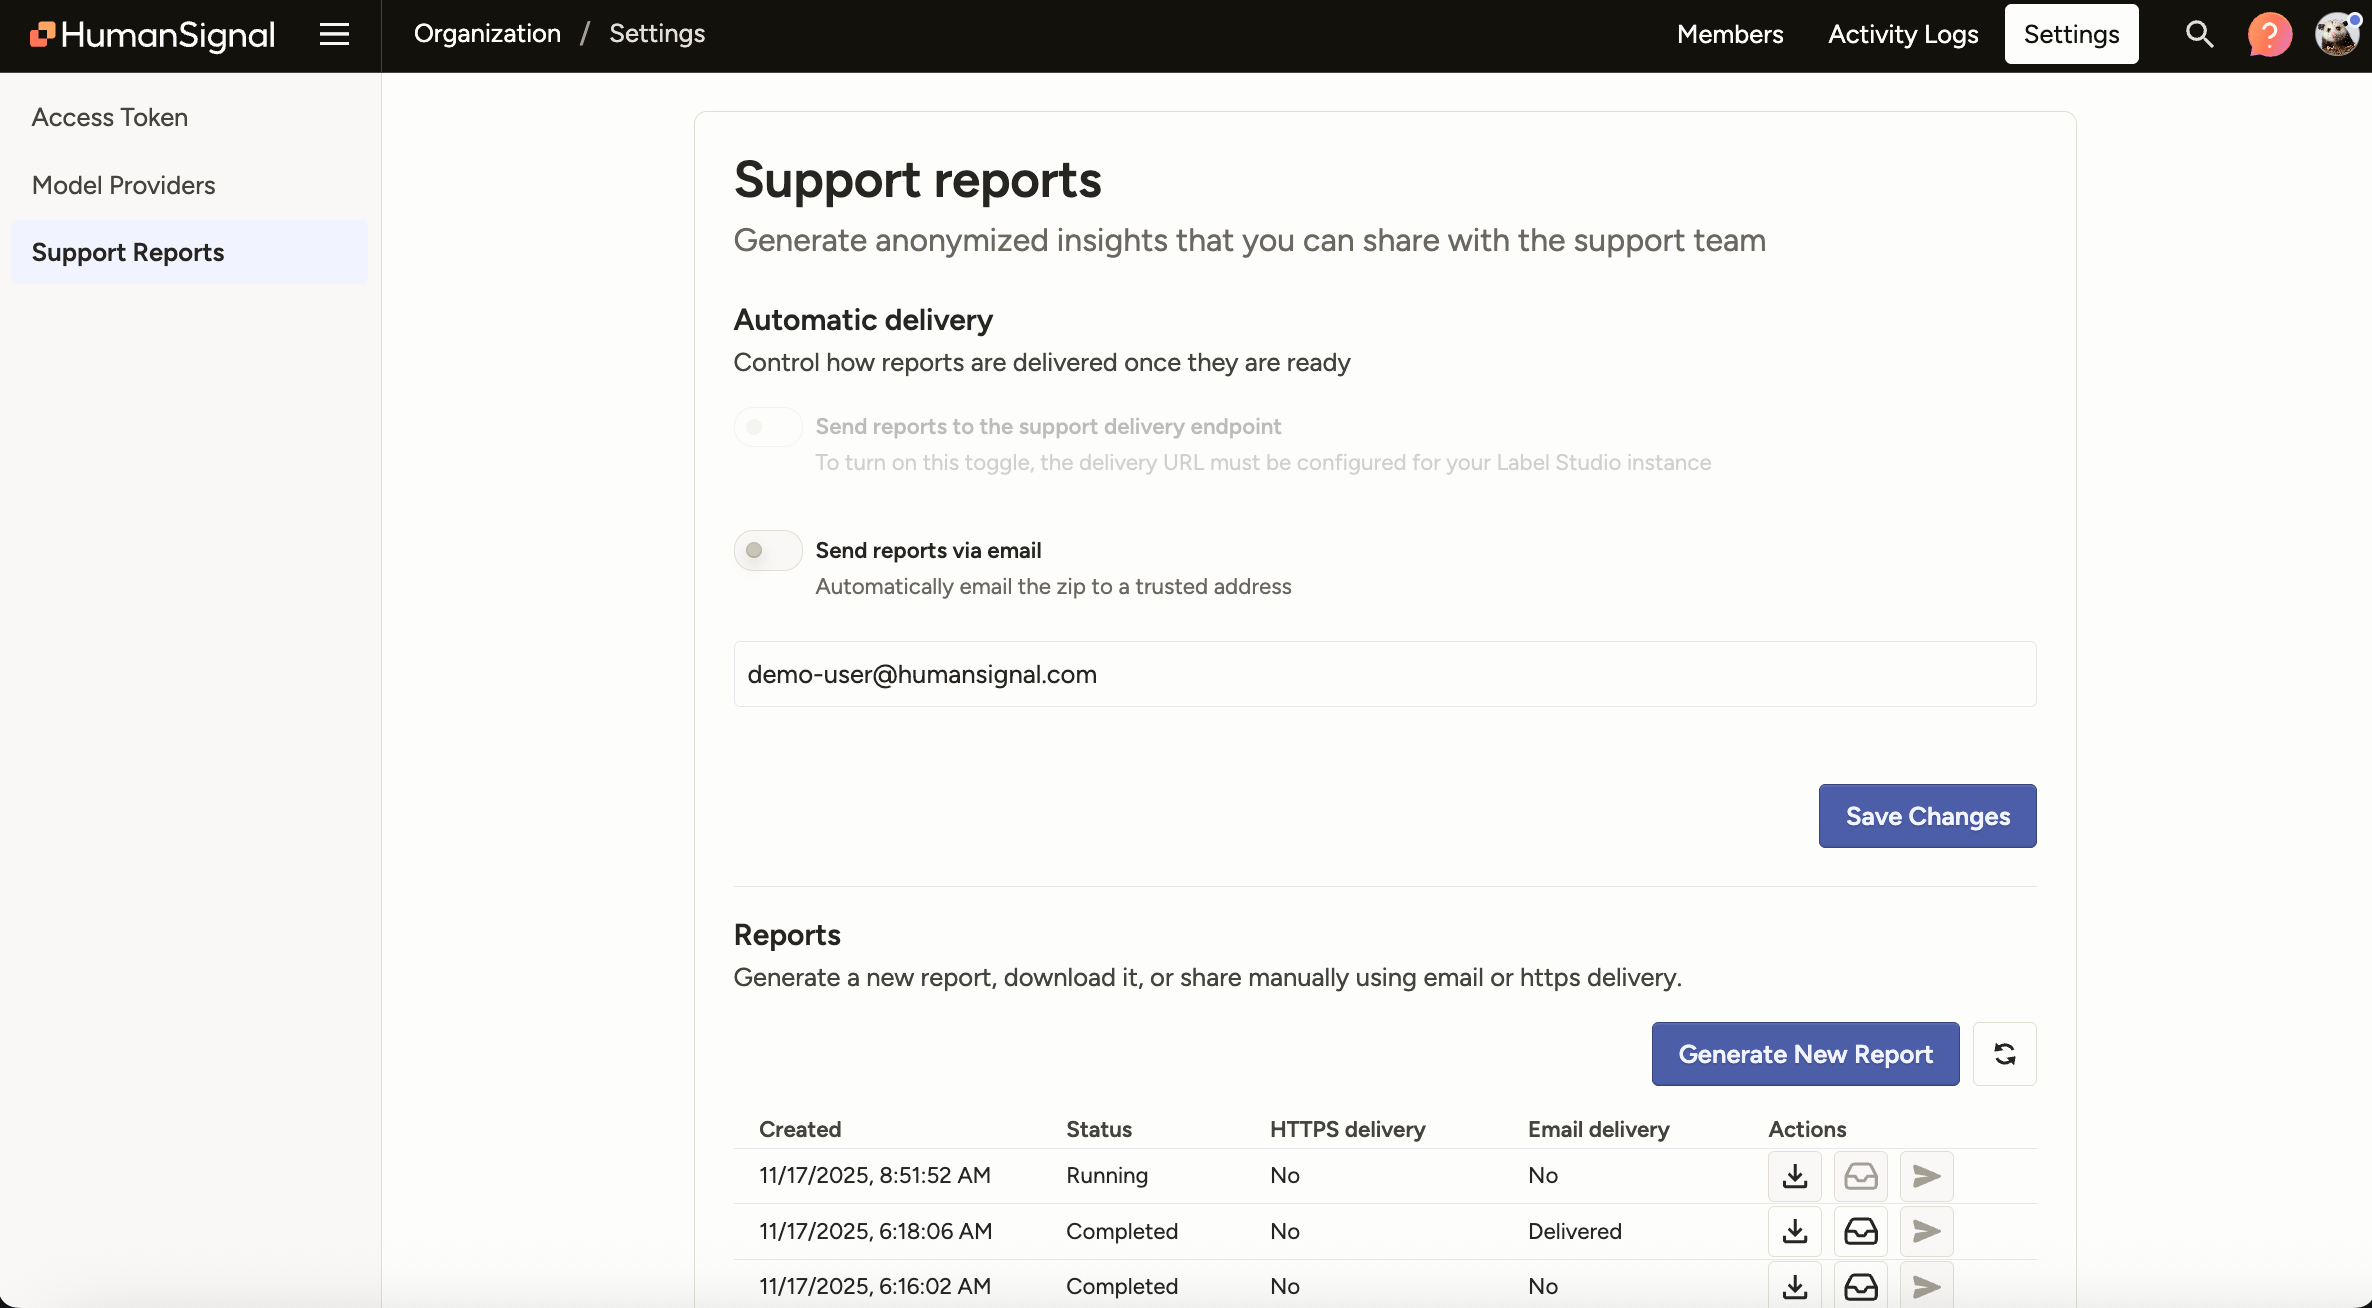Email the 6:16:02 AM report
This screenshot has height=1308, width=2372.
[1861, 1286]
